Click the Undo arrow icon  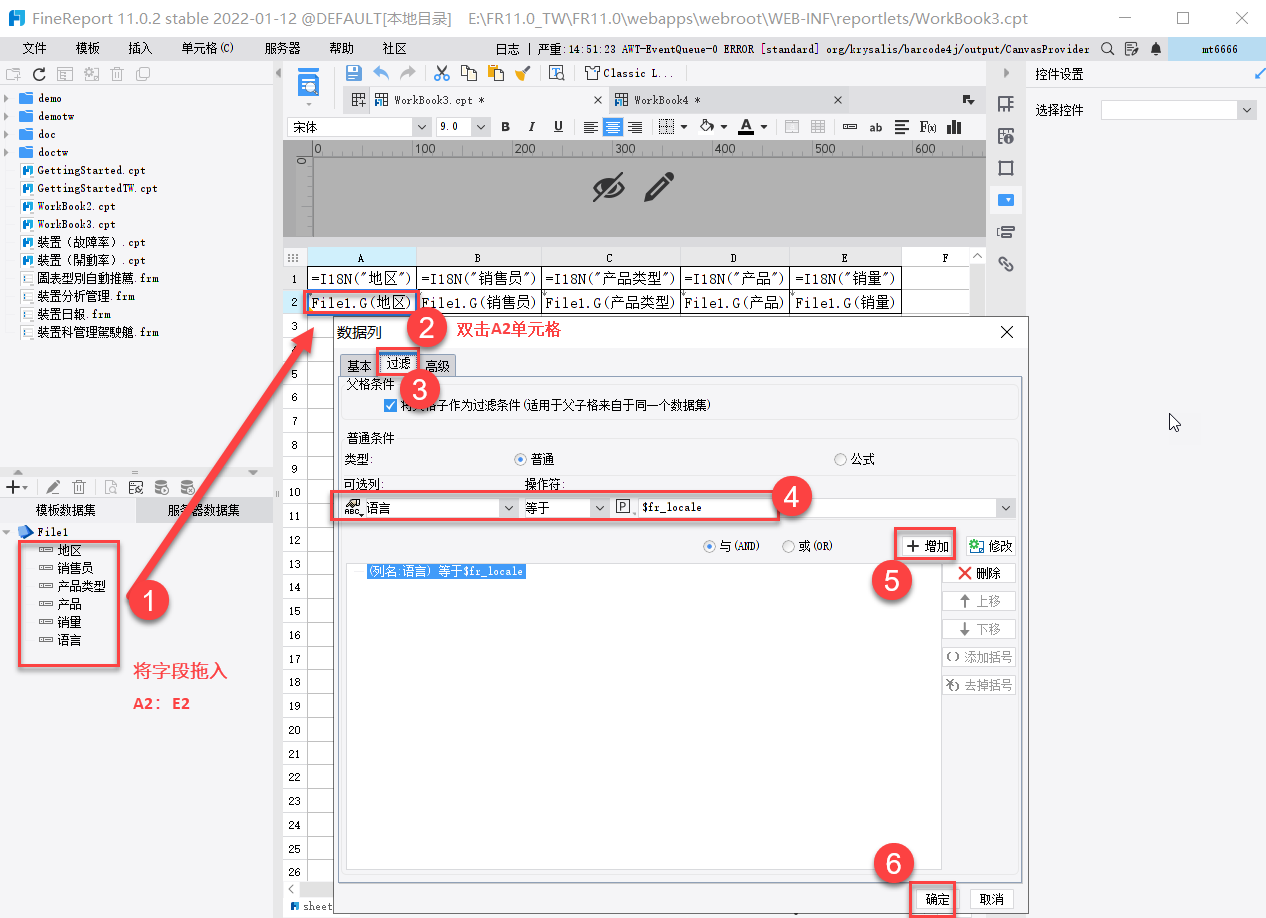[381, 73]
